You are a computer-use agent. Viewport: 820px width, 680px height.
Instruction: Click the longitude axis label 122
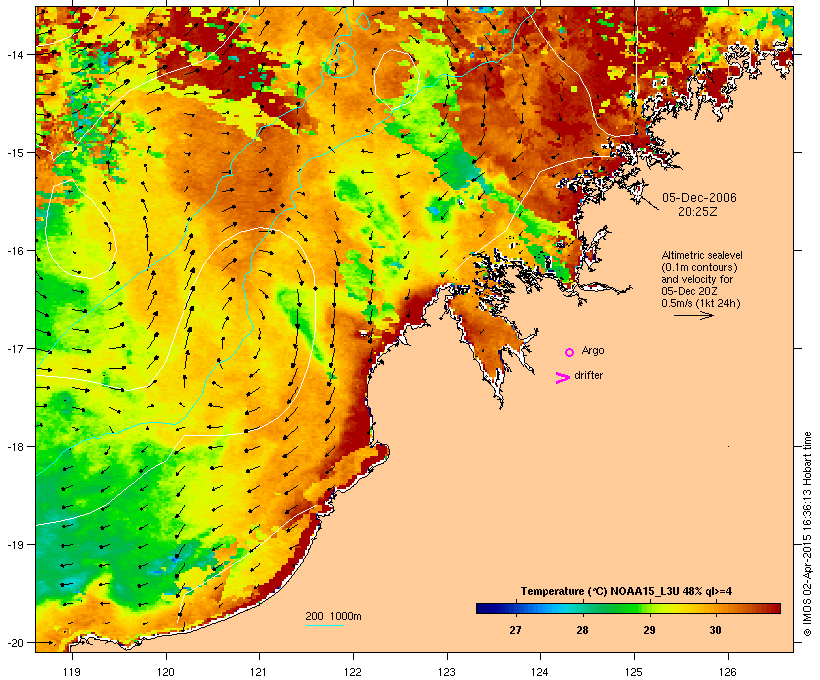pyautogui.click(x=353, y=672)
